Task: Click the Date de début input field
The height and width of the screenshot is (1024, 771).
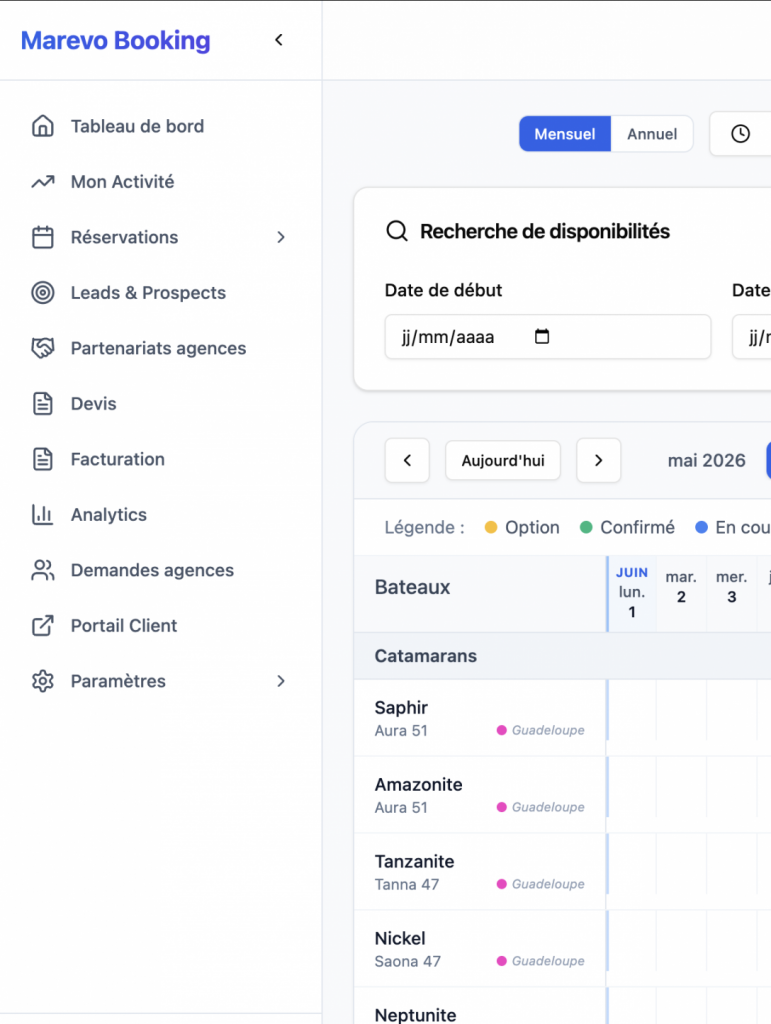Action: click(547, 336)
